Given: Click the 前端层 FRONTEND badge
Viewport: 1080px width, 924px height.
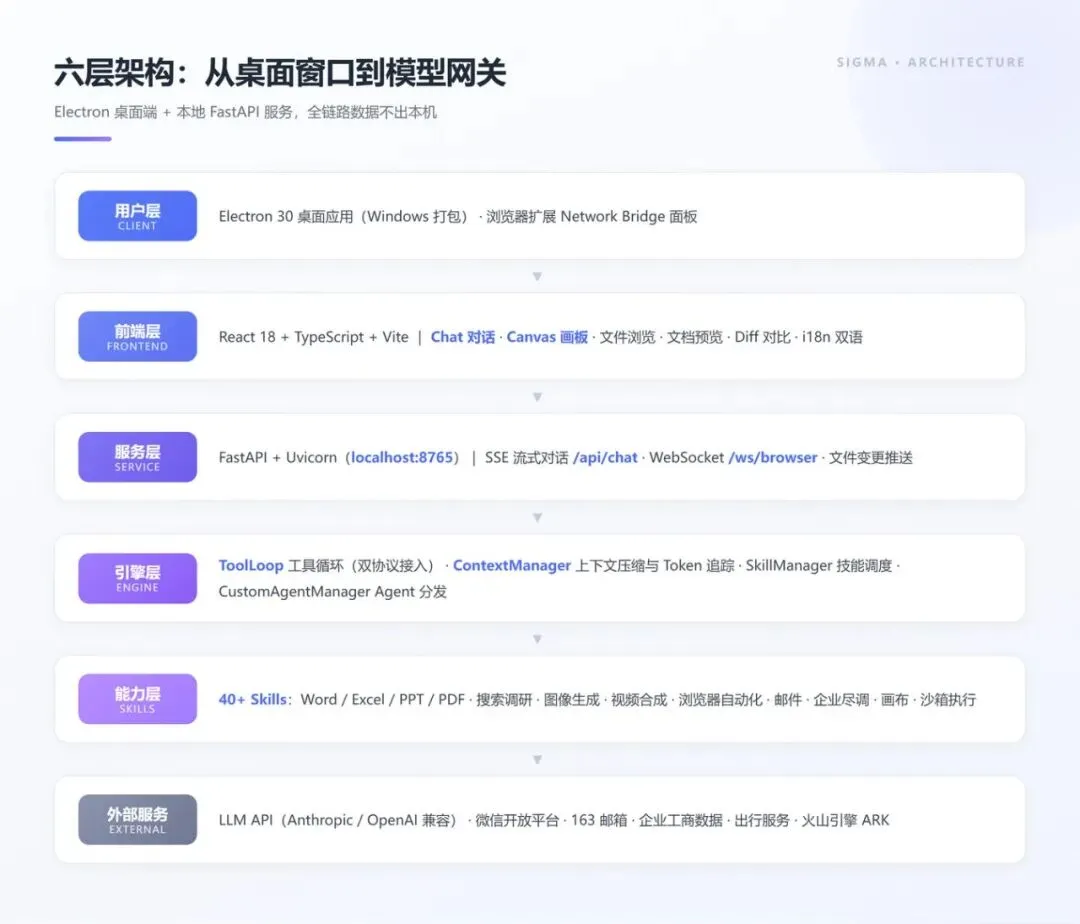Looking at the screenshot, I should click(x=137, y=337).
